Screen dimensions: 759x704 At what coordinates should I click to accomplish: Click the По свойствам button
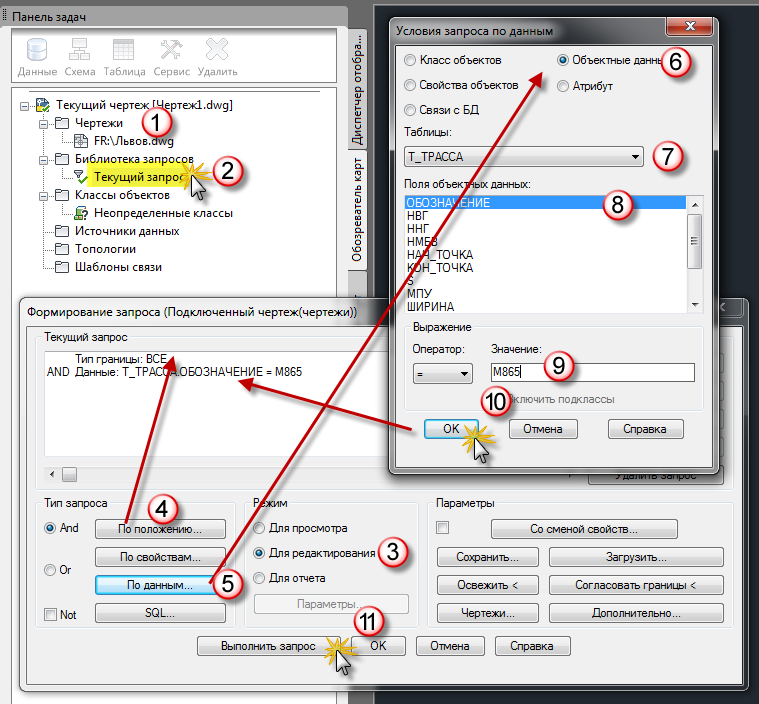pos(160,557)
